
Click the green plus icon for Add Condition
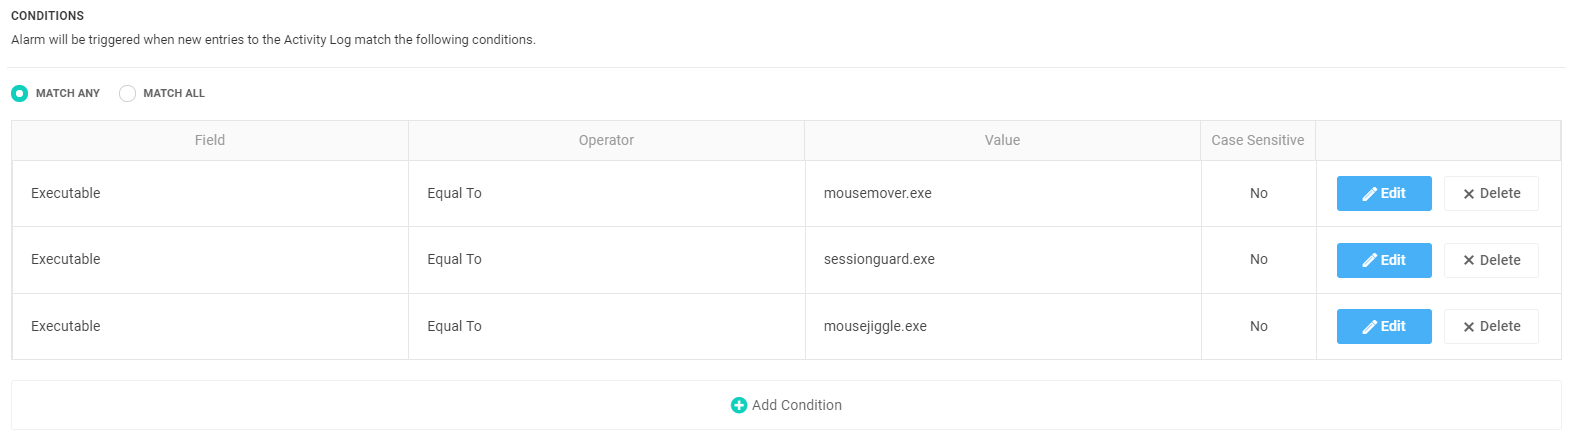[x=739, y=405]
